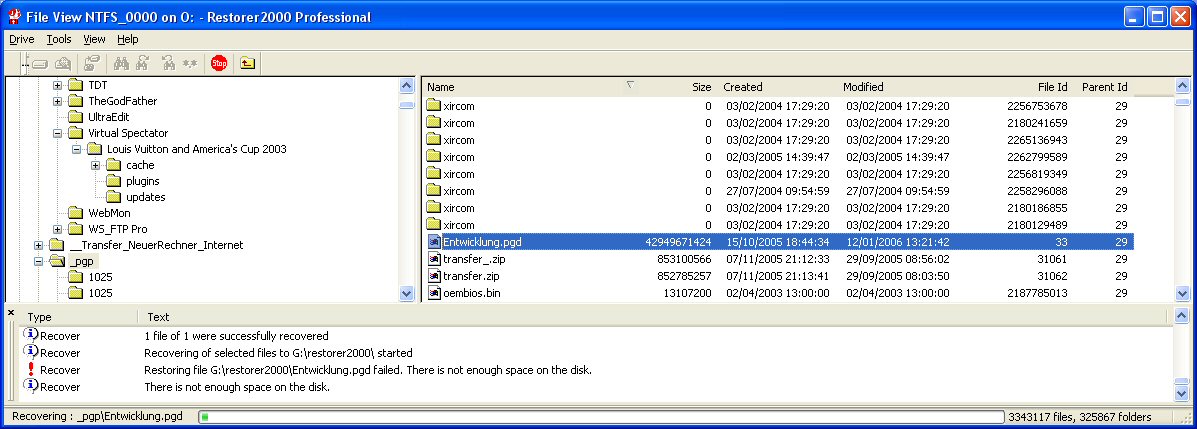The image size is (1197, 429).
Task: Open the View menu
Action: point(95,39)
